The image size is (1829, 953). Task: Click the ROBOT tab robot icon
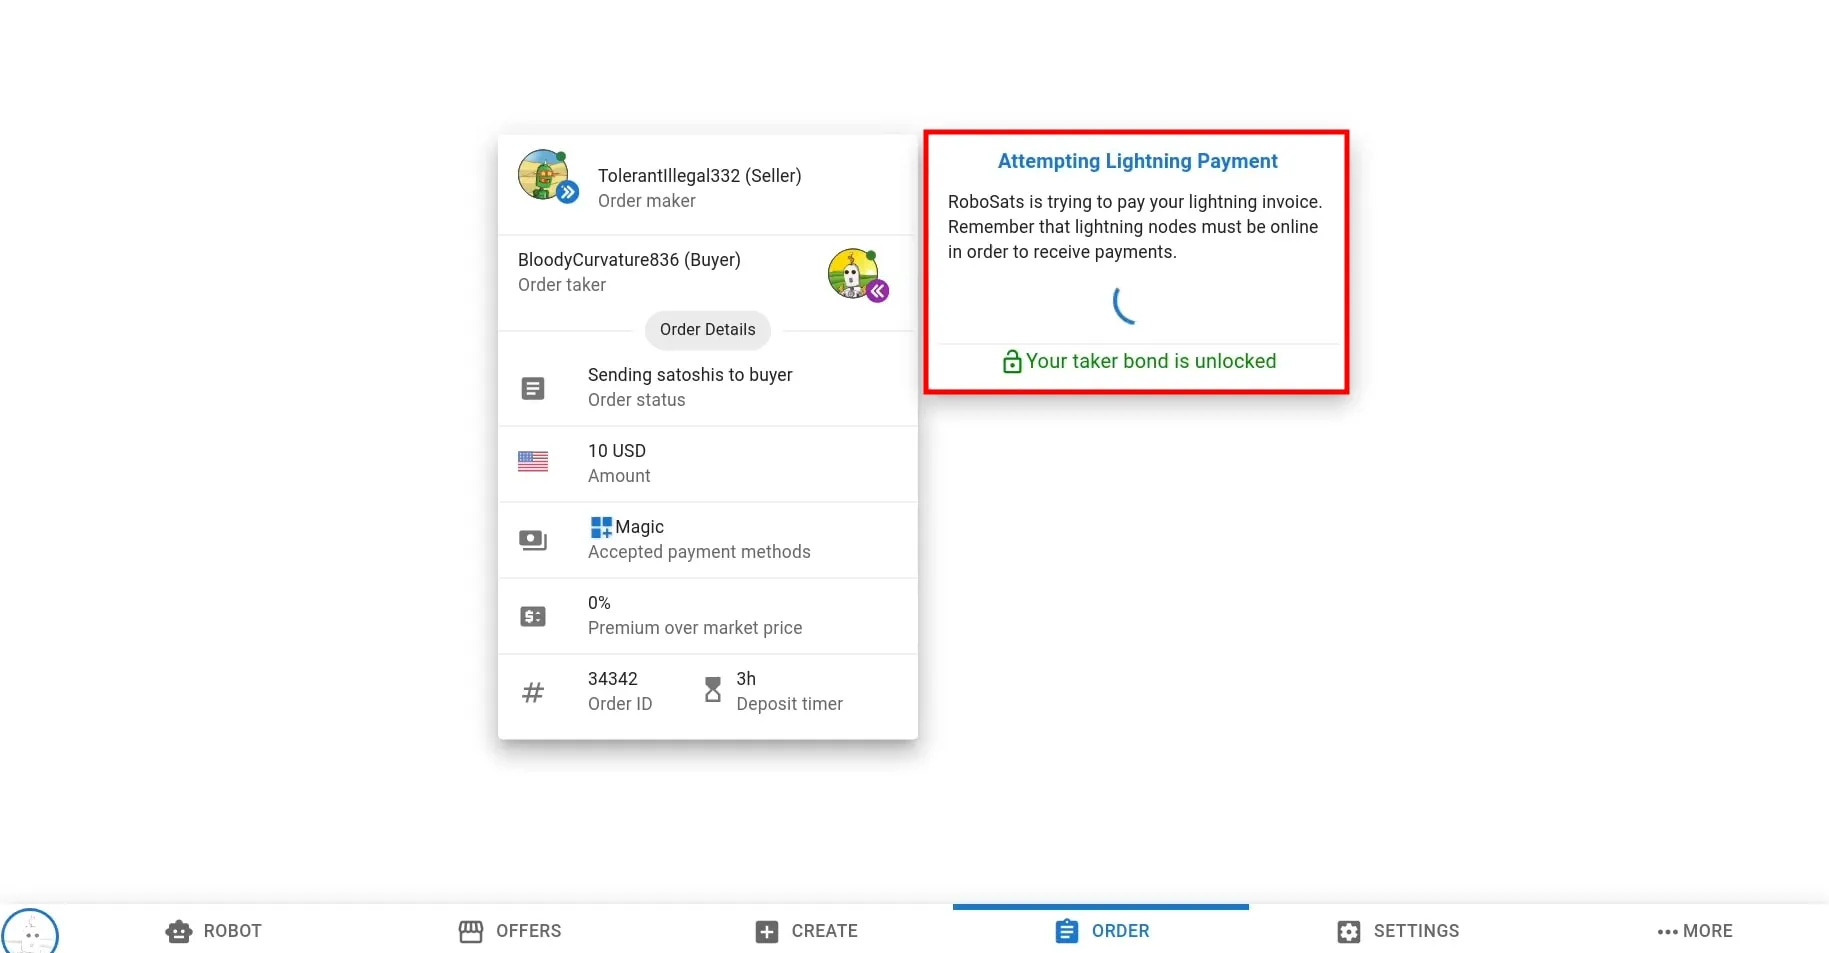(x=179, y=932)
